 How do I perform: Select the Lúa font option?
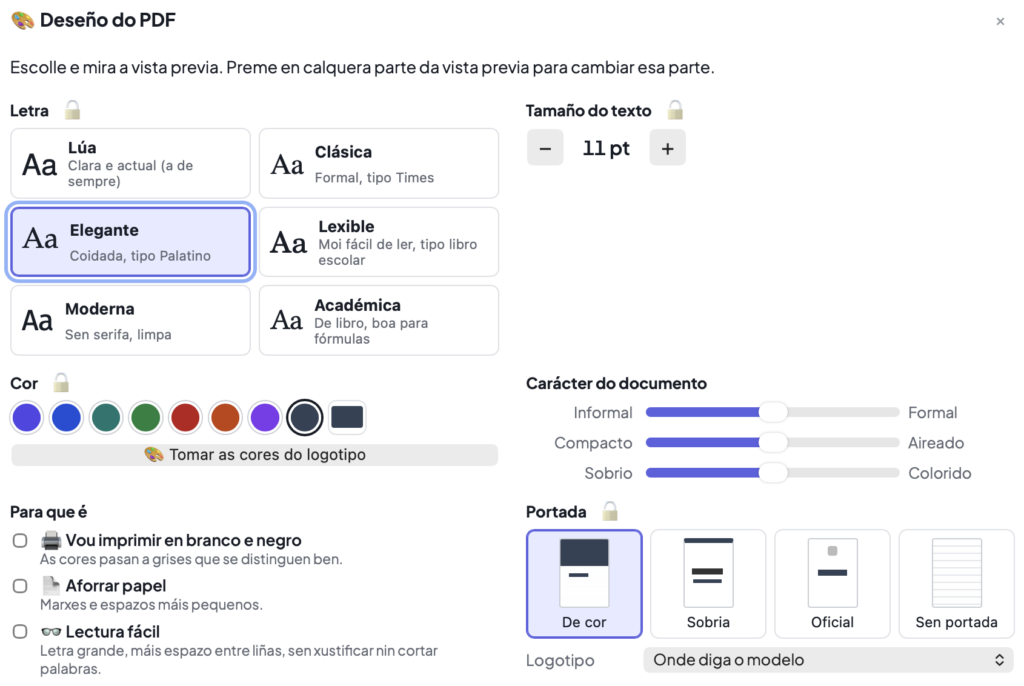click(131, 163)
